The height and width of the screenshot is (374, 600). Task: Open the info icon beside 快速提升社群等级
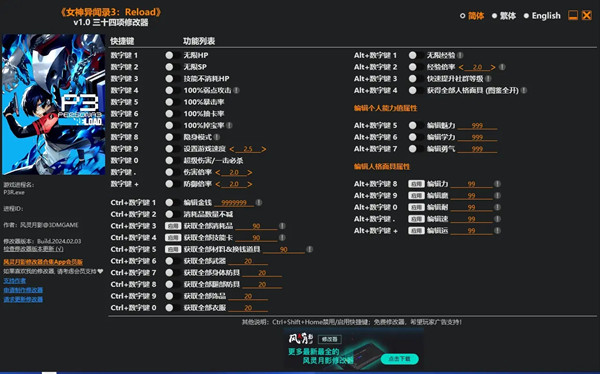(488, 78)
